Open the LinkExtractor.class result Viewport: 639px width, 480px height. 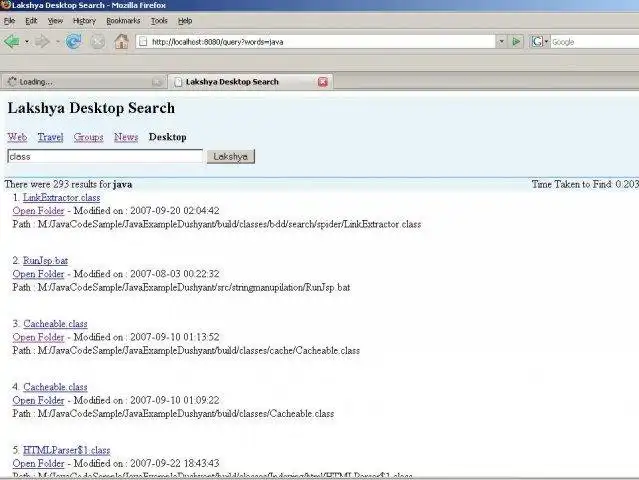coord(62,198)
